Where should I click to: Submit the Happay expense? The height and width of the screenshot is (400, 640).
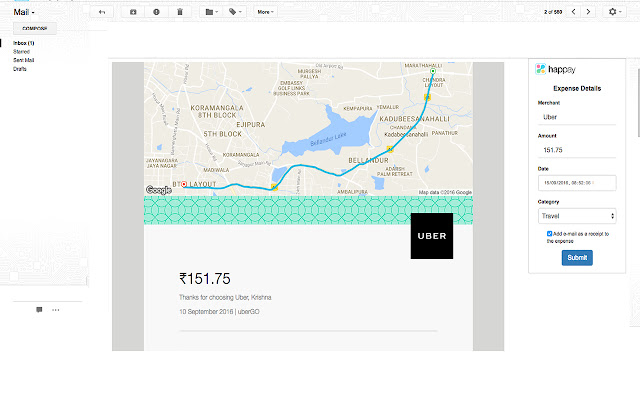tap(577, 258)
